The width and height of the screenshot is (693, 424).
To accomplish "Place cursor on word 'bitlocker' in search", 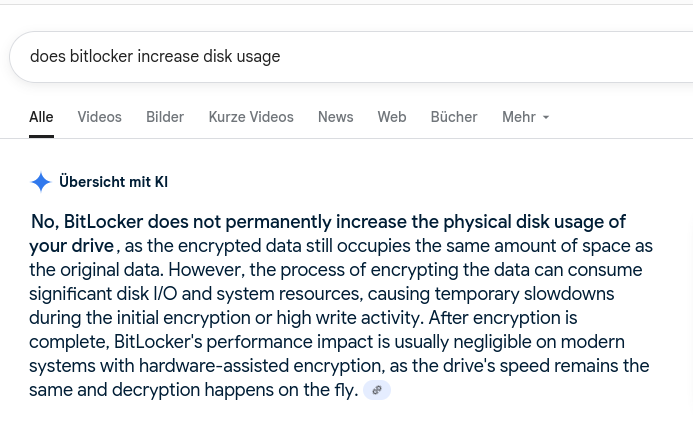I will pos(101,57).
